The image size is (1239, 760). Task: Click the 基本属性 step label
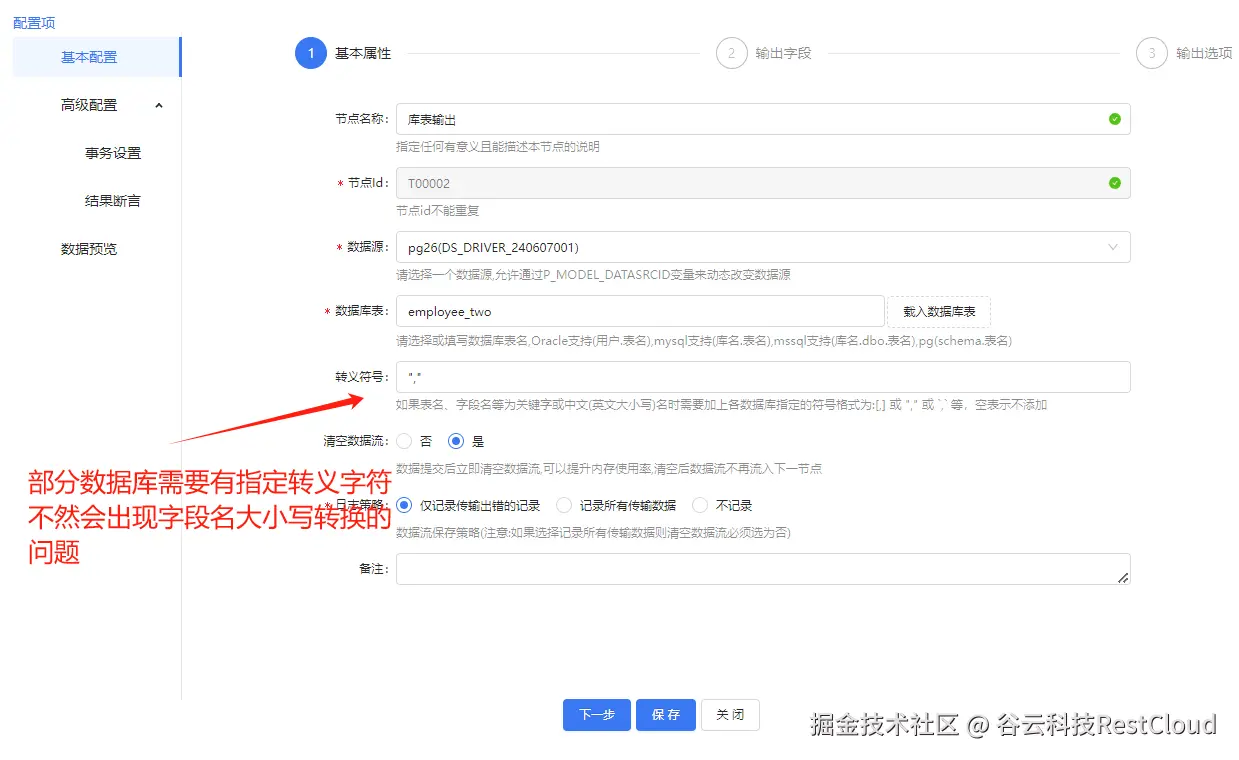coord(363,53)
